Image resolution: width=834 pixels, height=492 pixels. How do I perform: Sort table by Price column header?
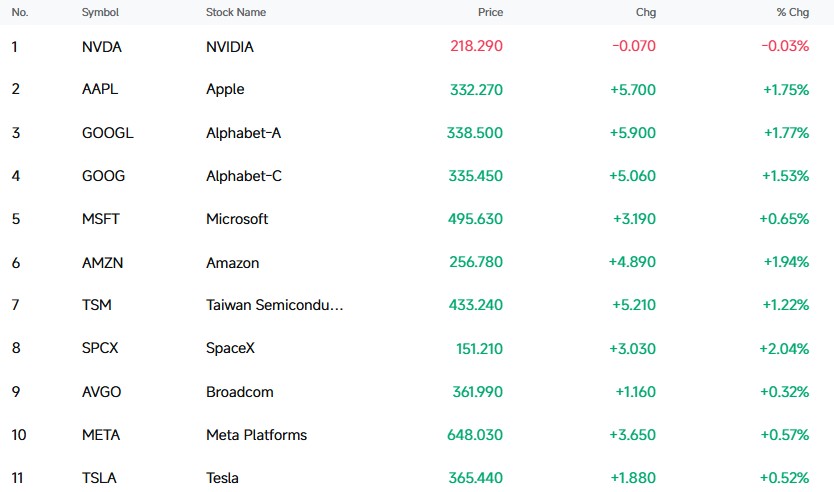(x=490, y=12)
